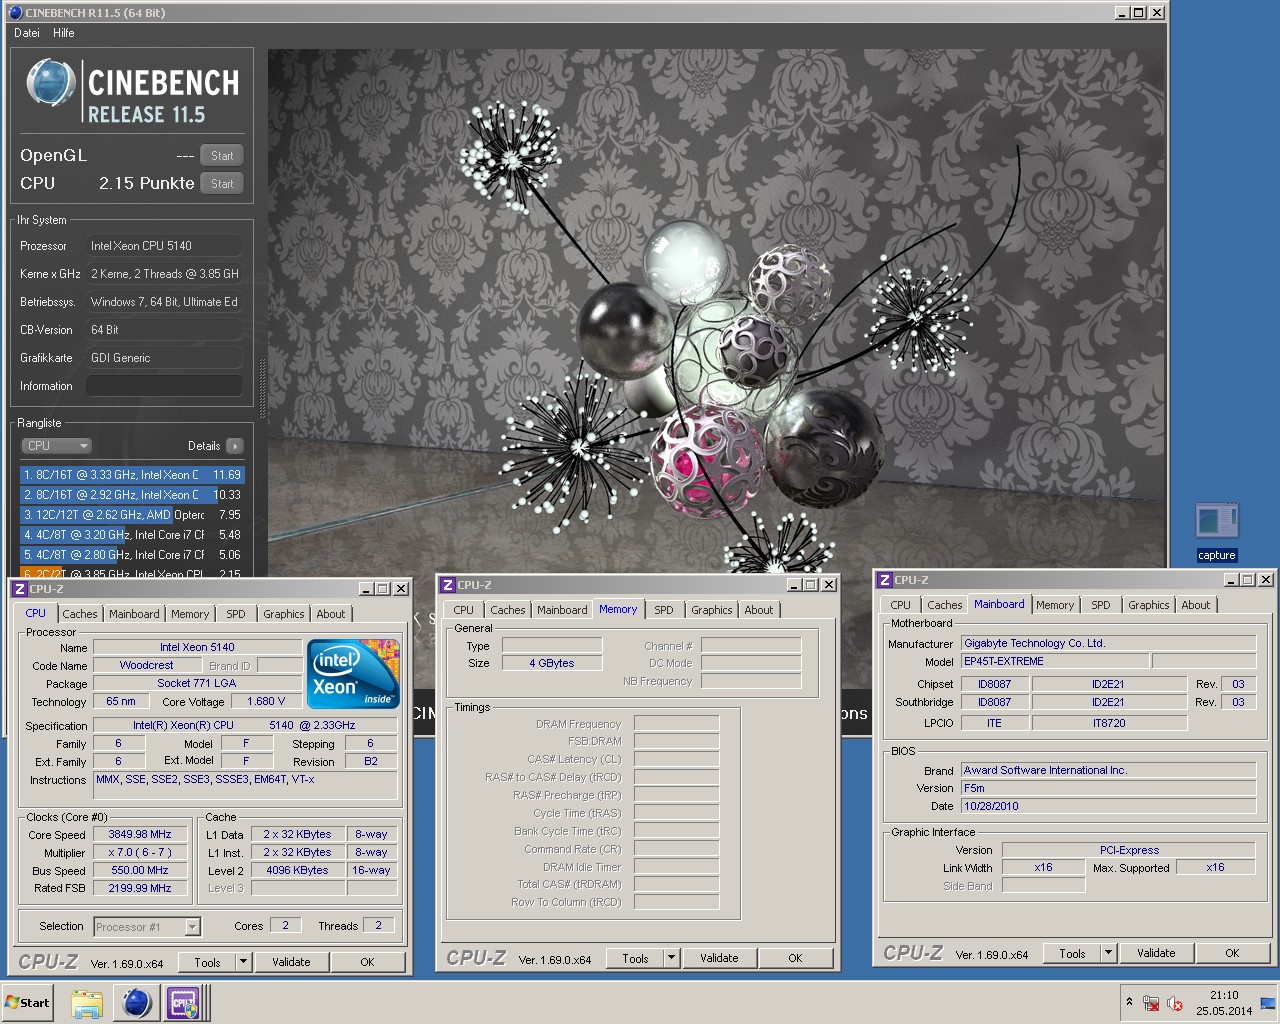Click the CPU-Z icon in left window title bar

(19, 589)
